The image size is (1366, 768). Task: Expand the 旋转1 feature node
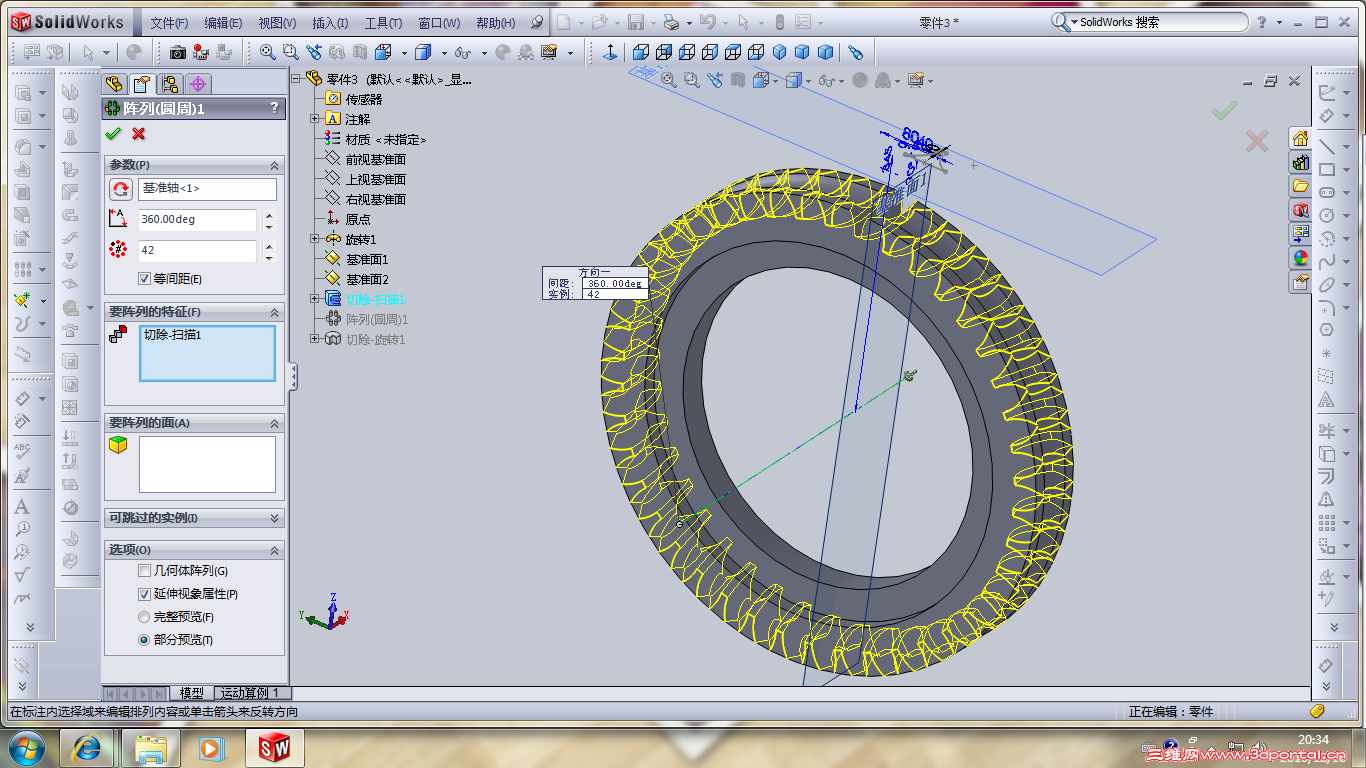[316, 239]
